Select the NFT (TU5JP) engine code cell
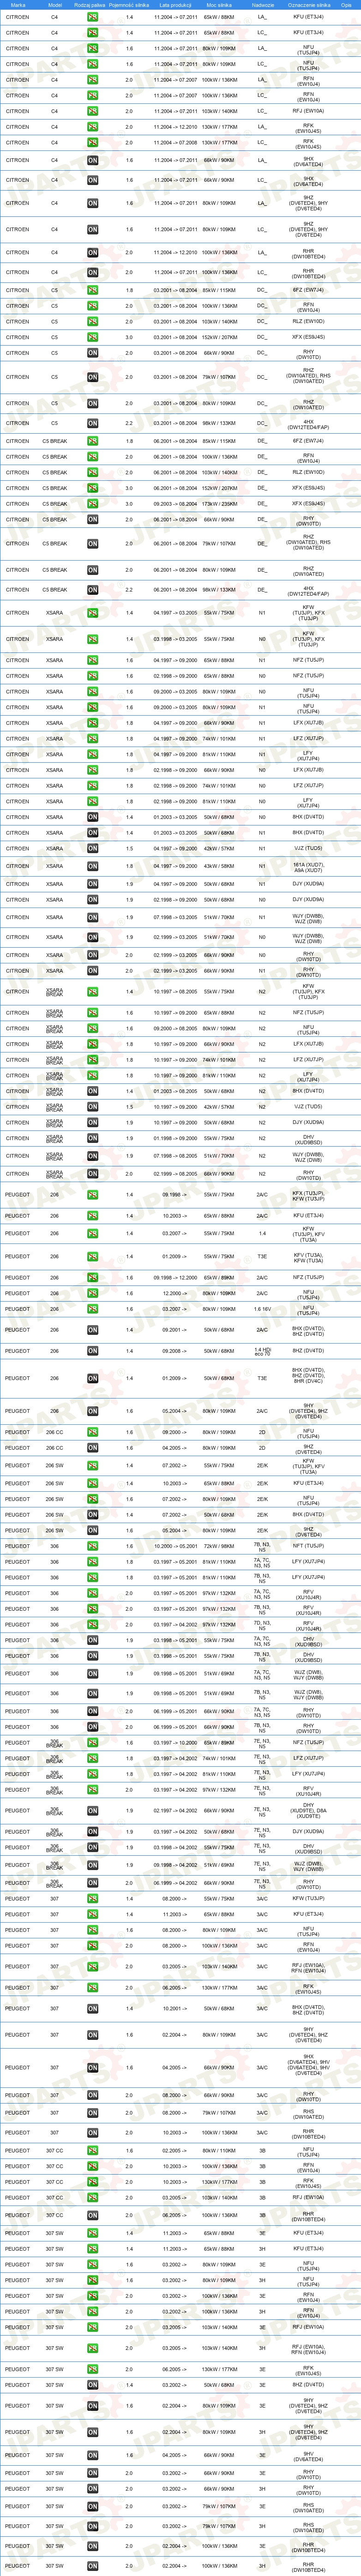 (309, 1546)
